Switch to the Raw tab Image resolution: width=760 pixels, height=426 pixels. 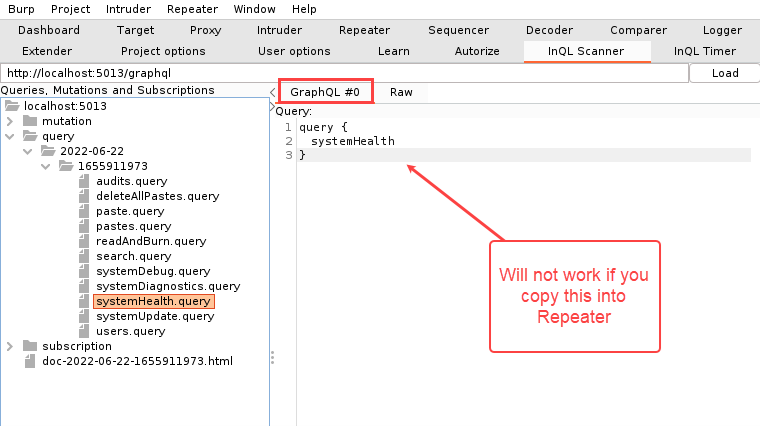(401, 92)
